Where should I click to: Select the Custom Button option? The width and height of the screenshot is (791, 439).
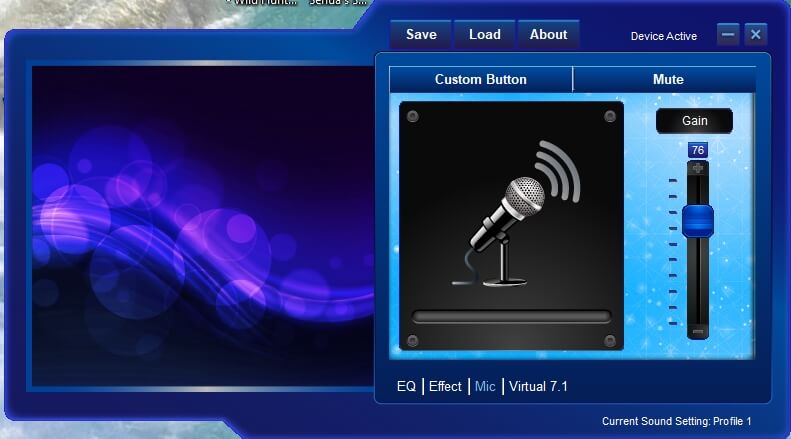coord(481,79)
